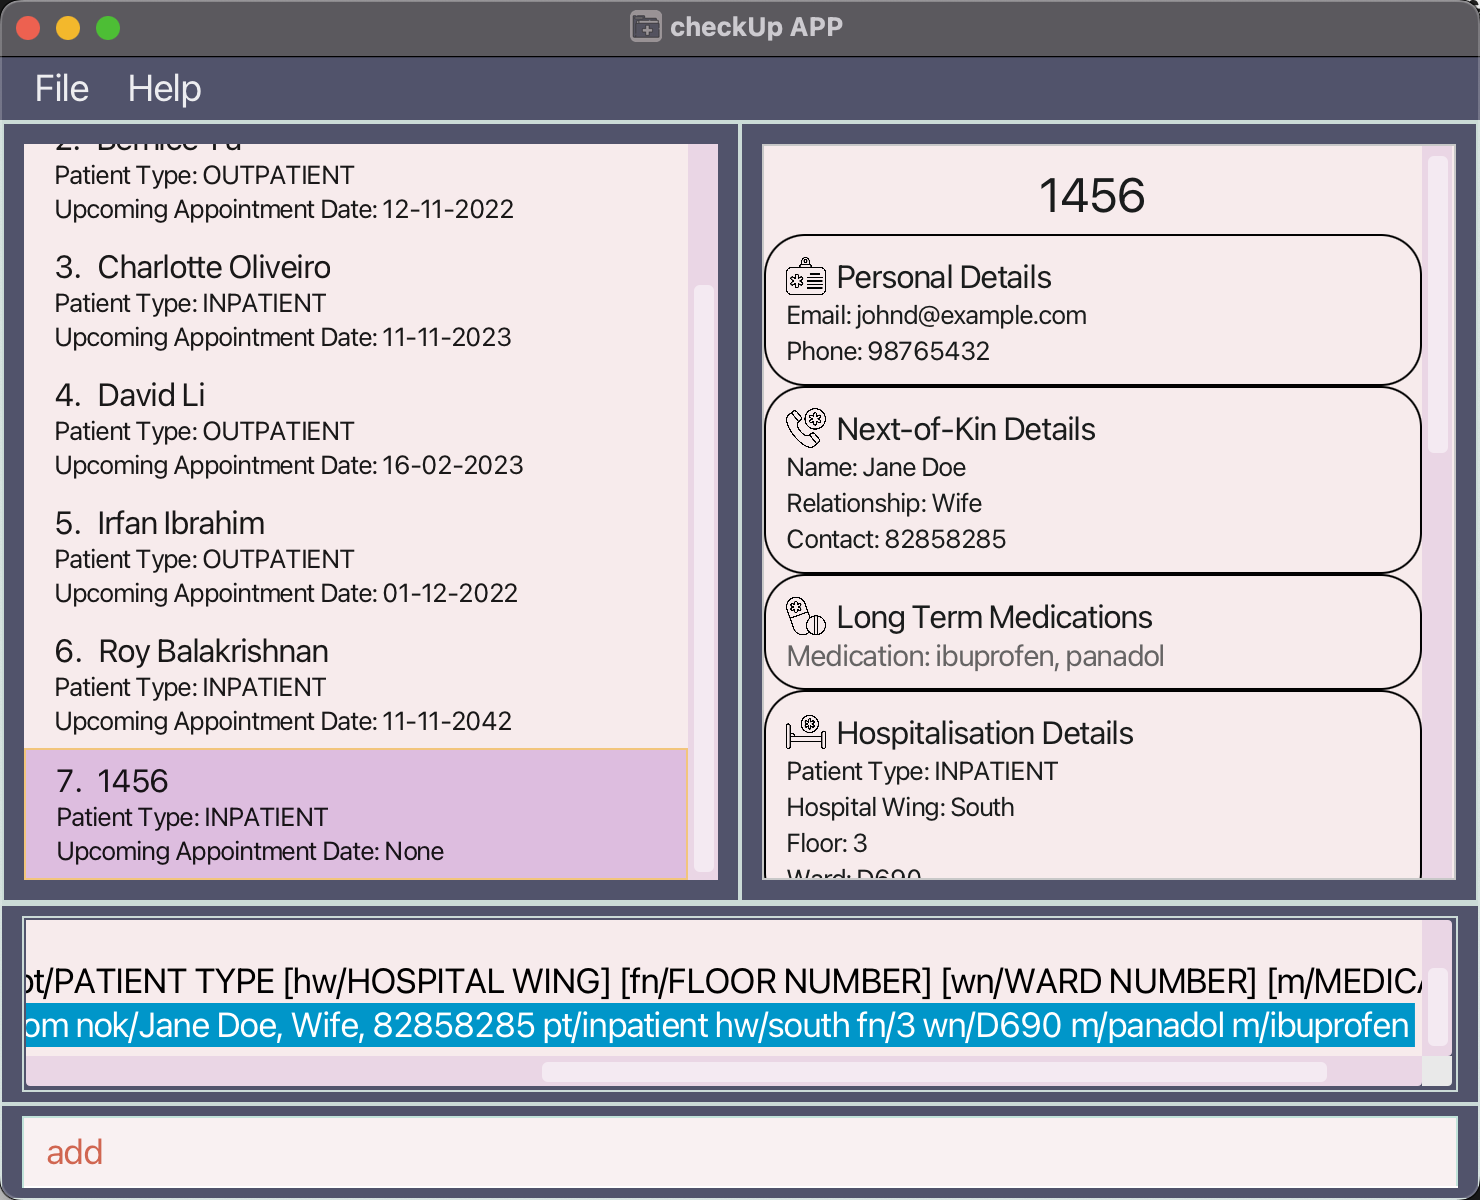This screenshot has height=1200, width=1480.
Task: Click the PATIENT TYPE usage line in result box
Action: tap(724, 981)
